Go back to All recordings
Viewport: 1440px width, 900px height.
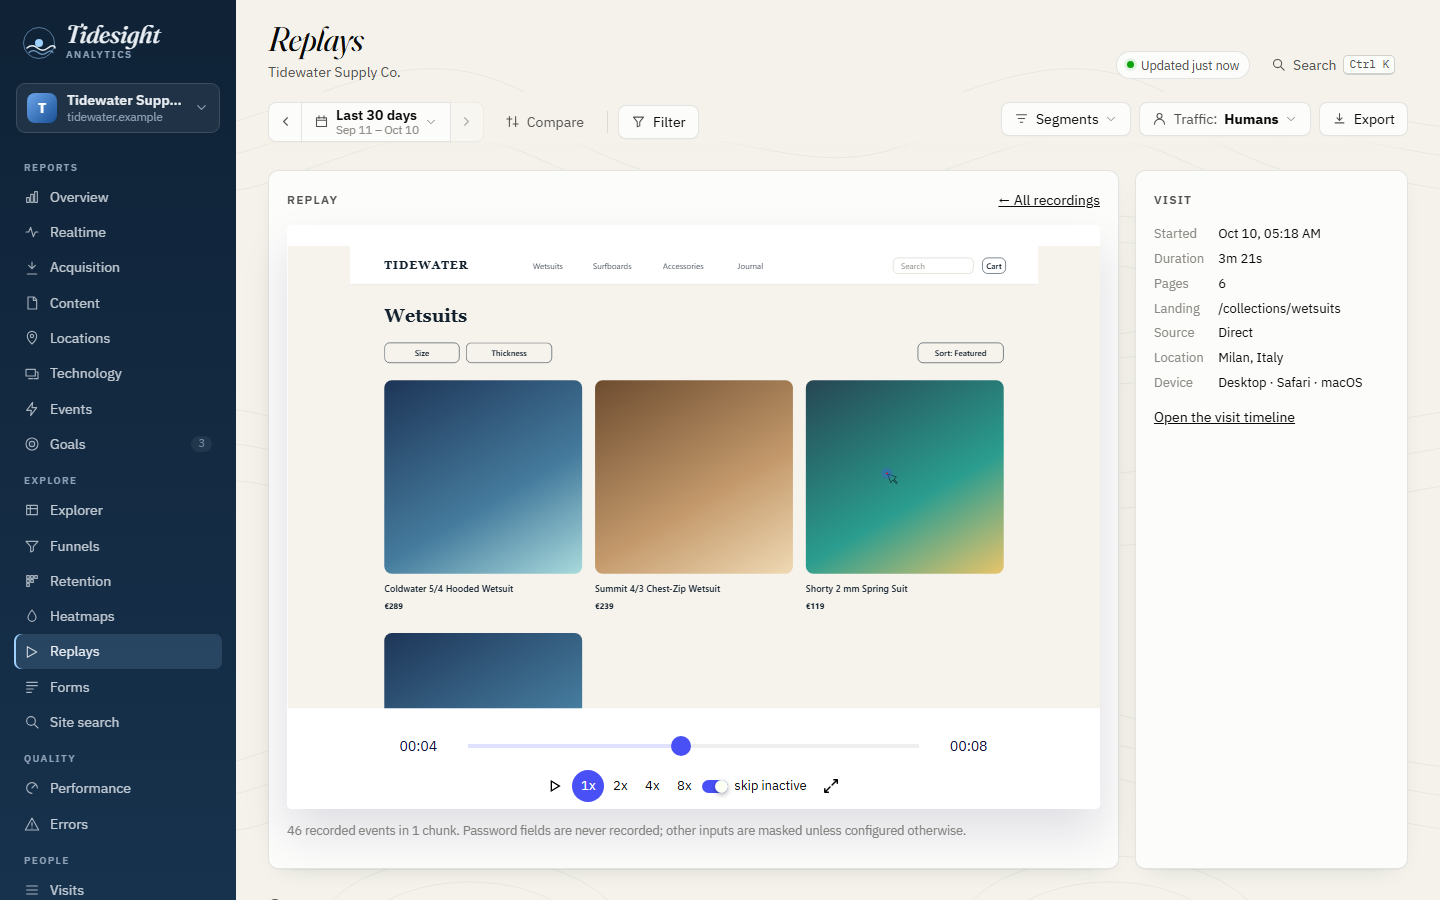click(1049, 200)
